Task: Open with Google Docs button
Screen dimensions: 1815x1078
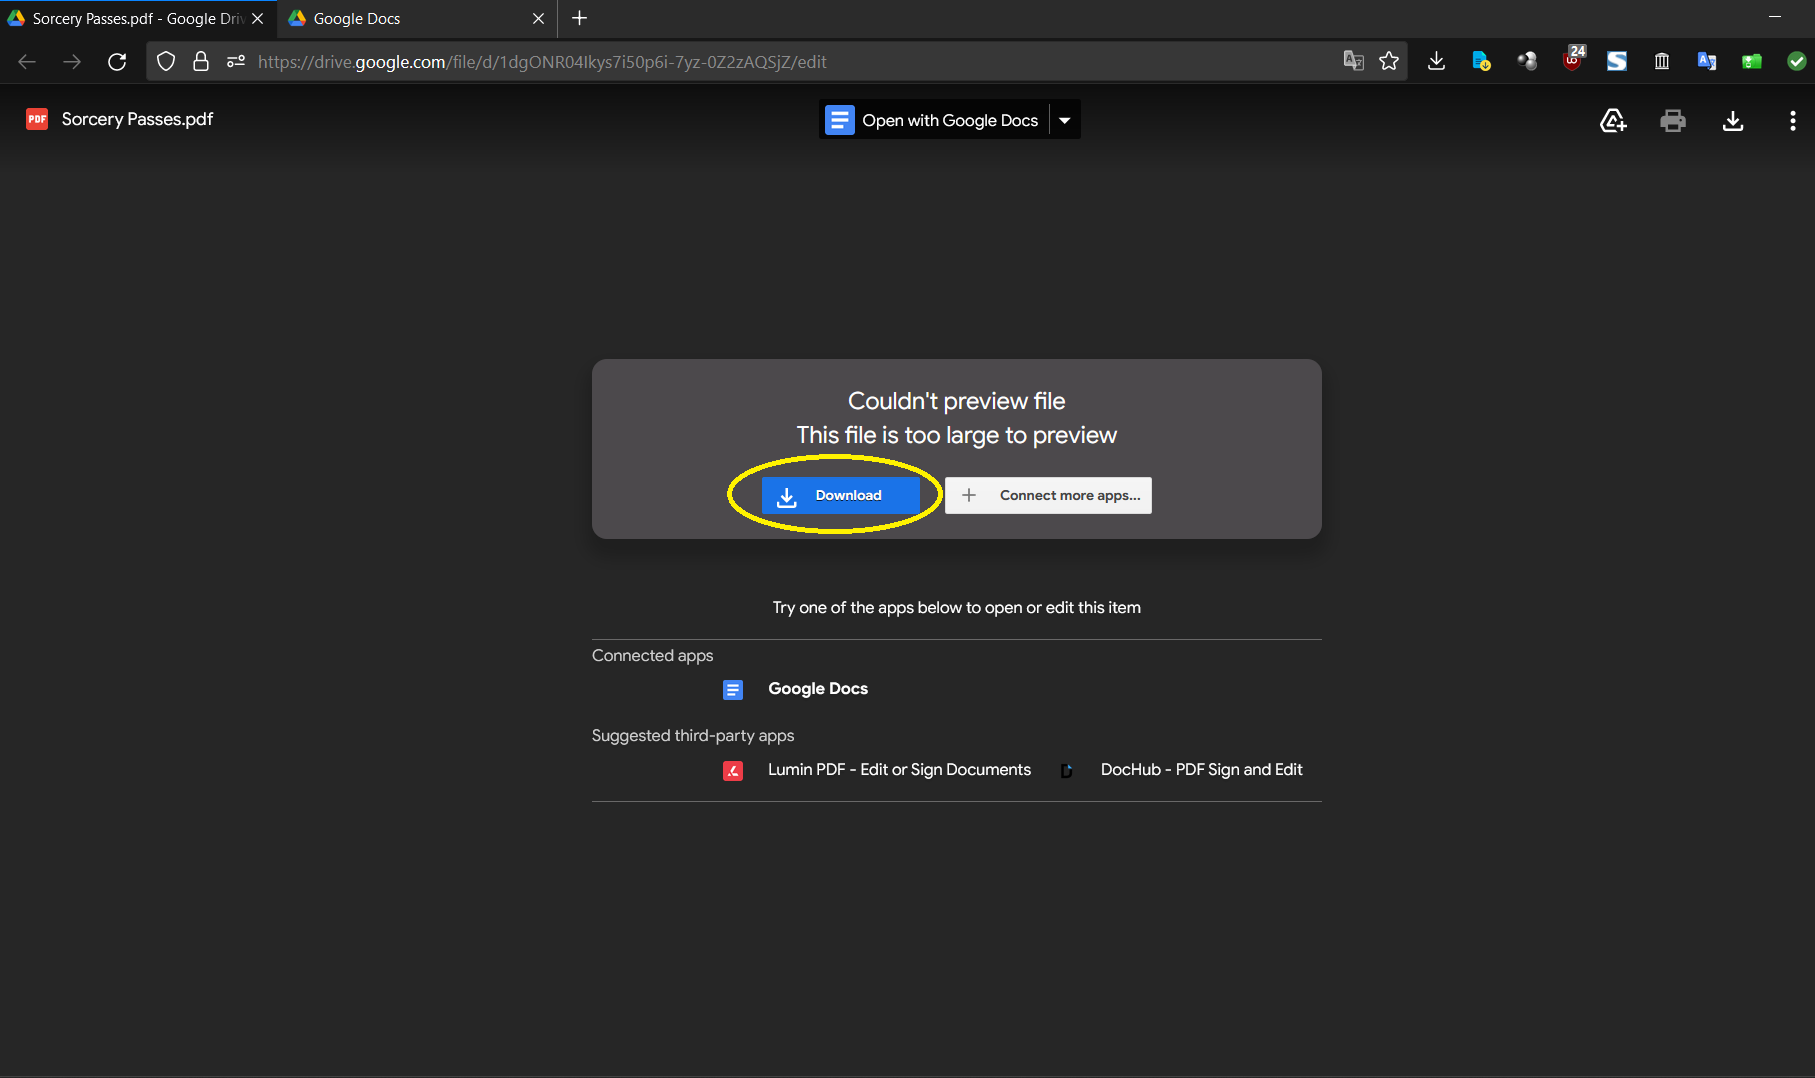Action: click(935, 120)
